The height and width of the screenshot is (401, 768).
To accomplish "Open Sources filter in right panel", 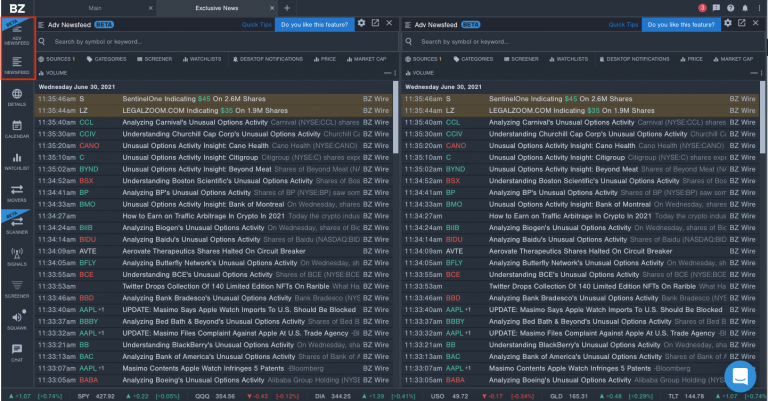I will point(424,59).
